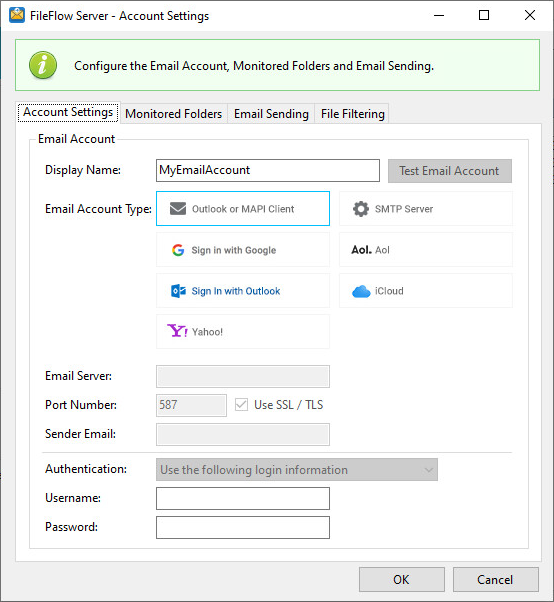Confirm settings with the OK button

point(402,579)
